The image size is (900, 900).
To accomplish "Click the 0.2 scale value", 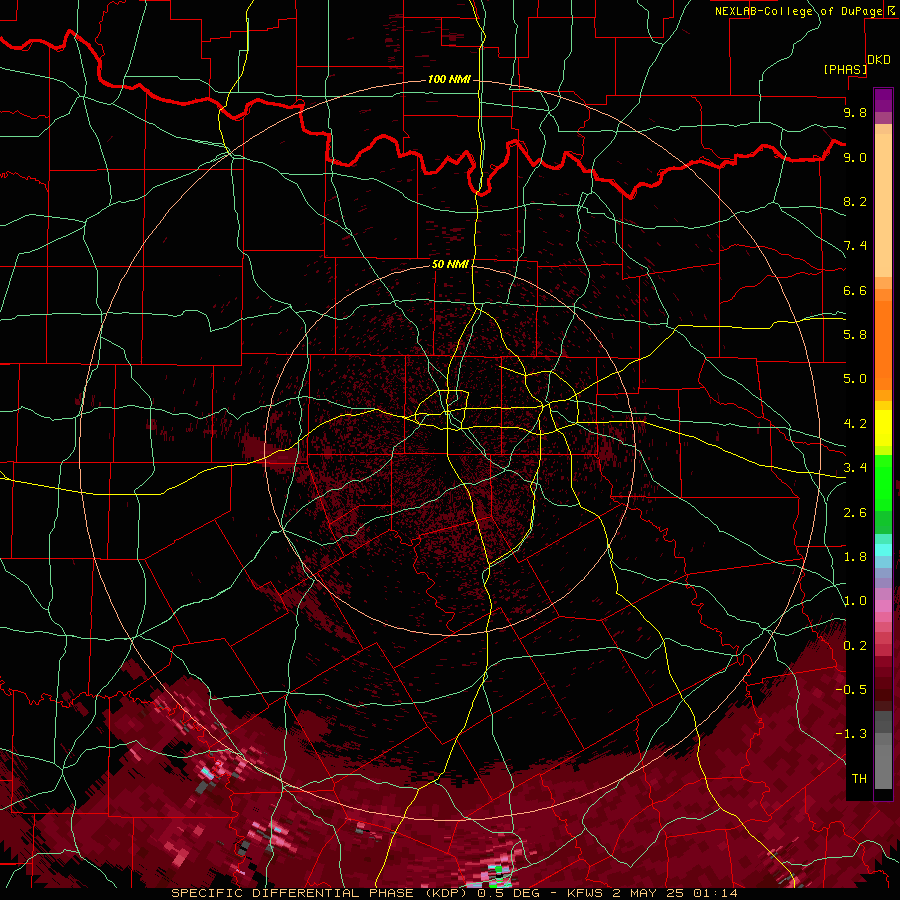I will coord(855,646).
